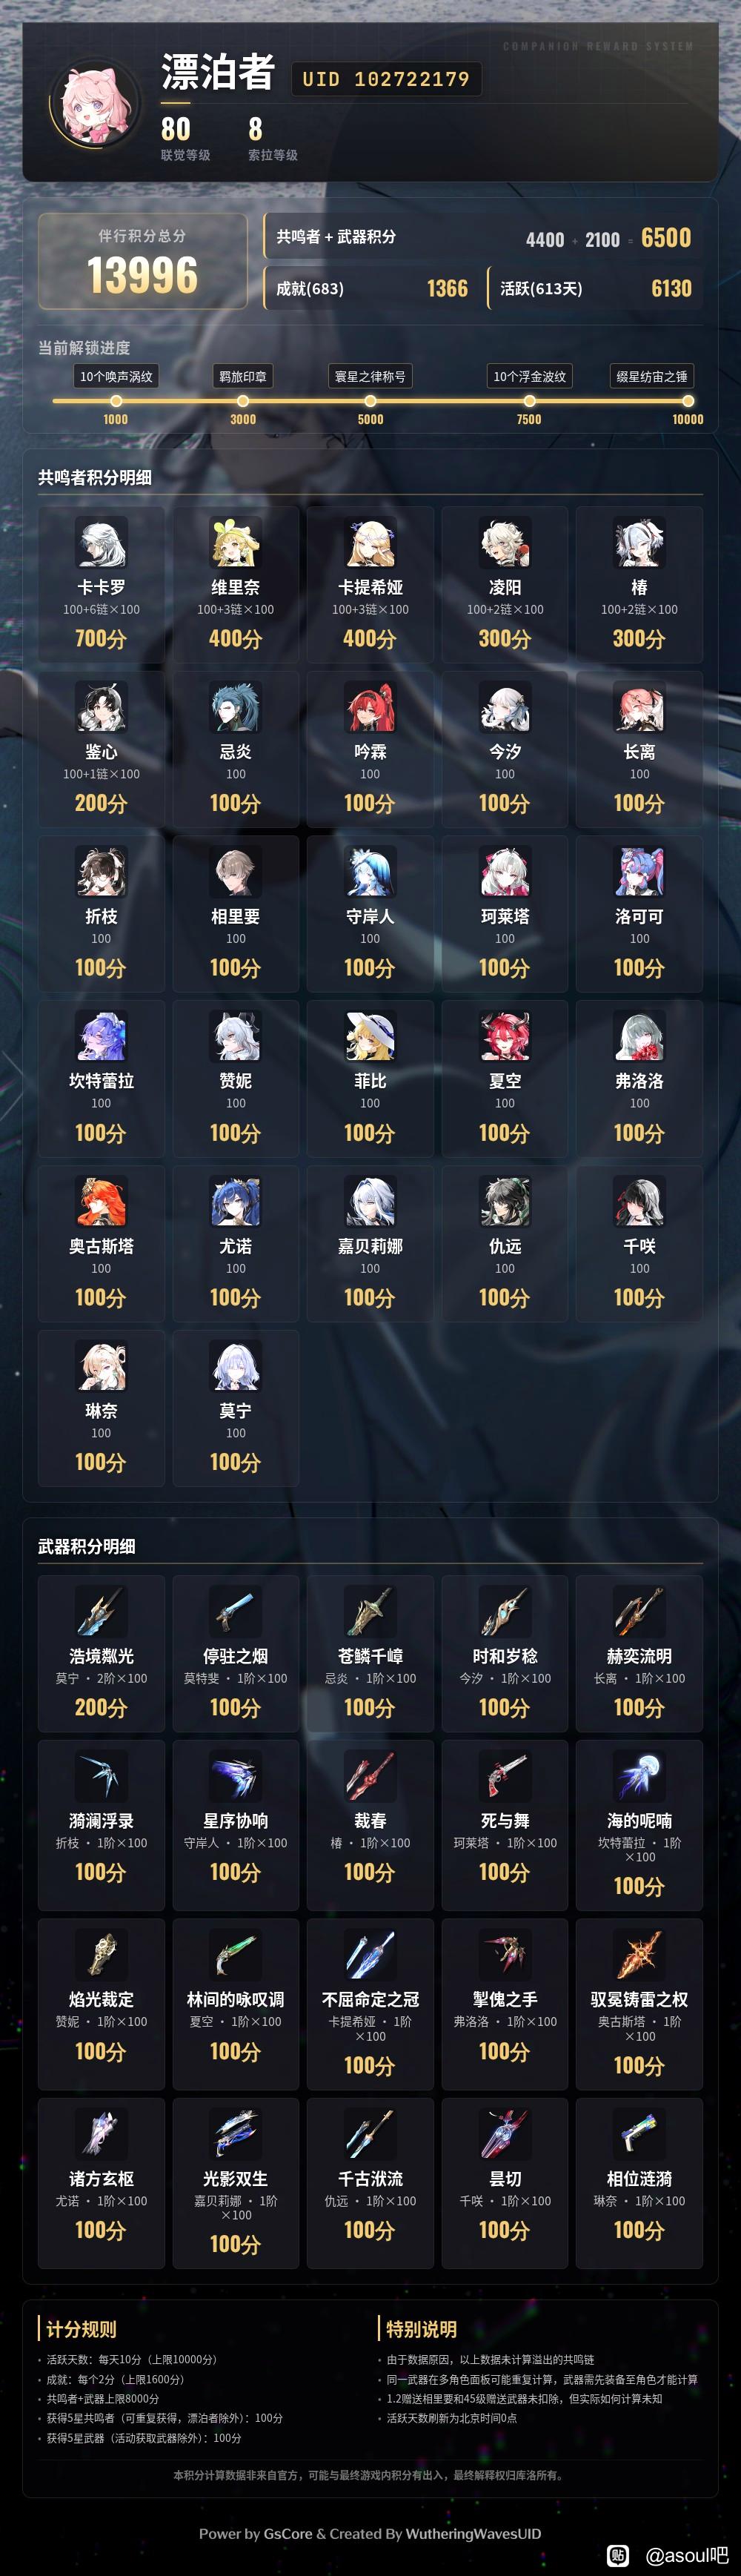The image size is (741, 2576).
Task: Select the 莫宁 character portrait
Action: pos(235,1366)
